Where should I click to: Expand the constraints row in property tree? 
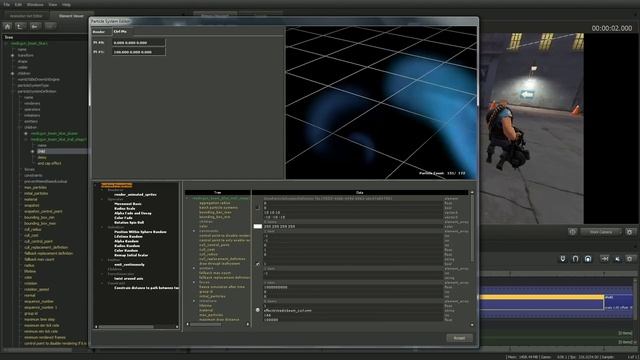click(194, 231)
